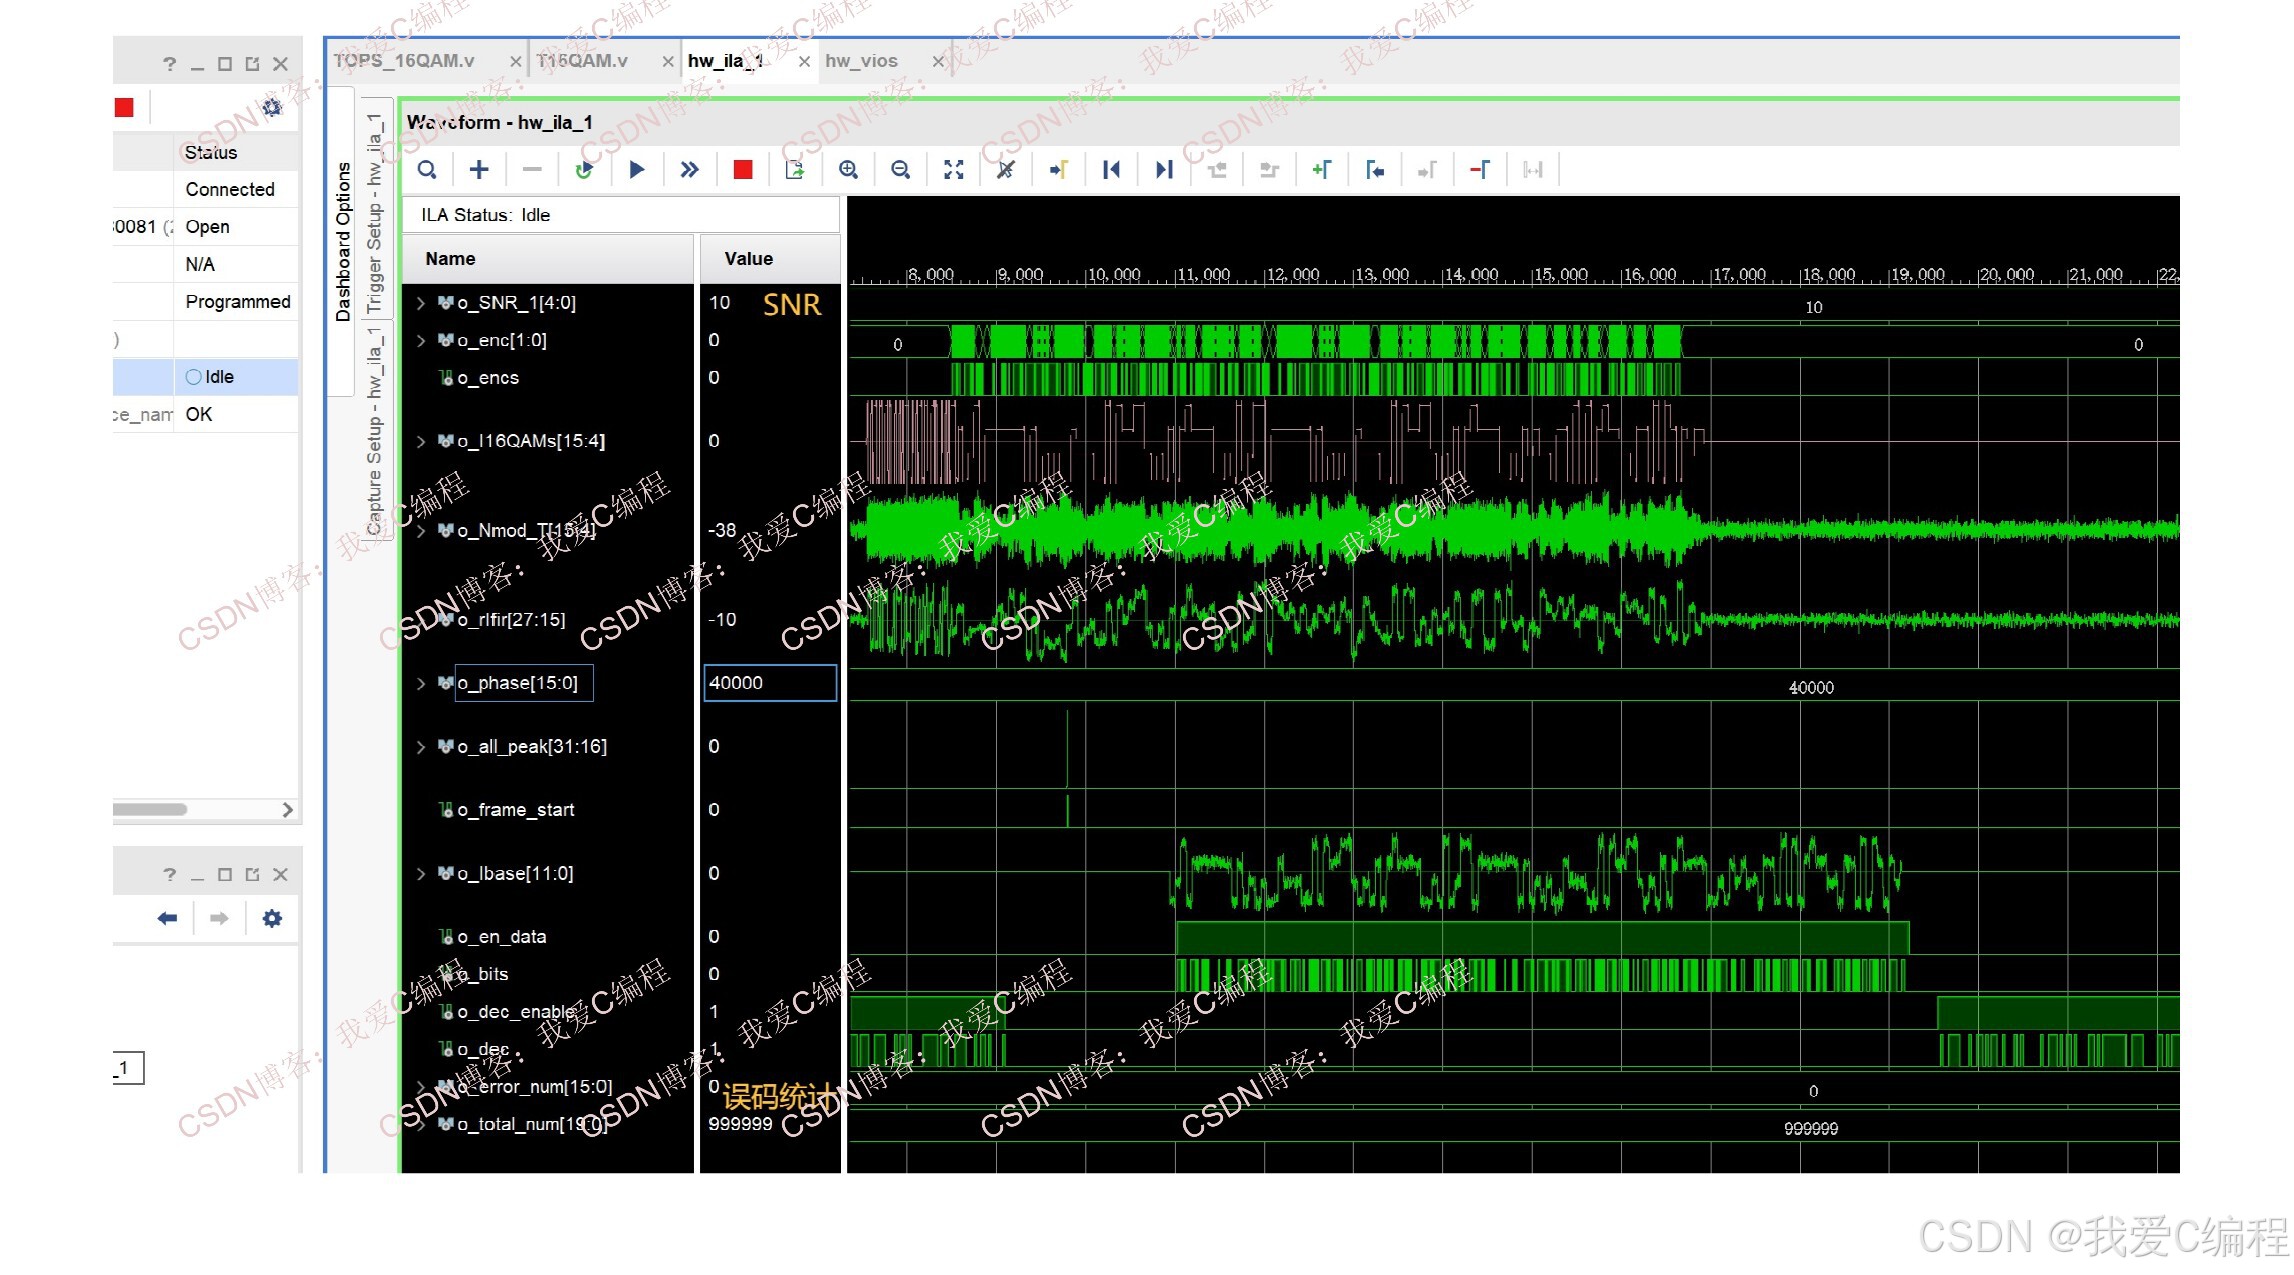Go to first time marker icon

1111,170
